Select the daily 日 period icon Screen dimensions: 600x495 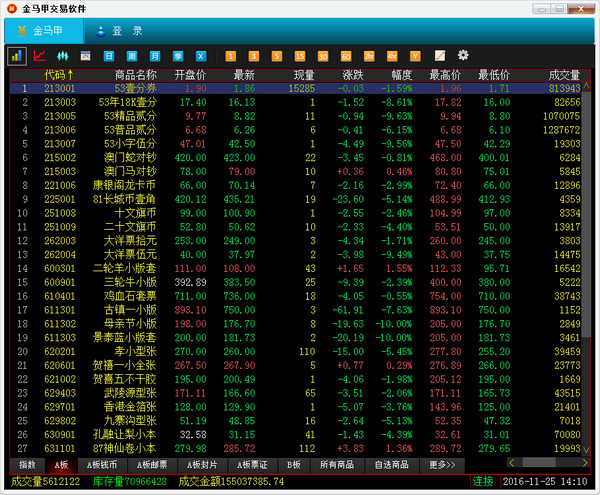point(109,57)
